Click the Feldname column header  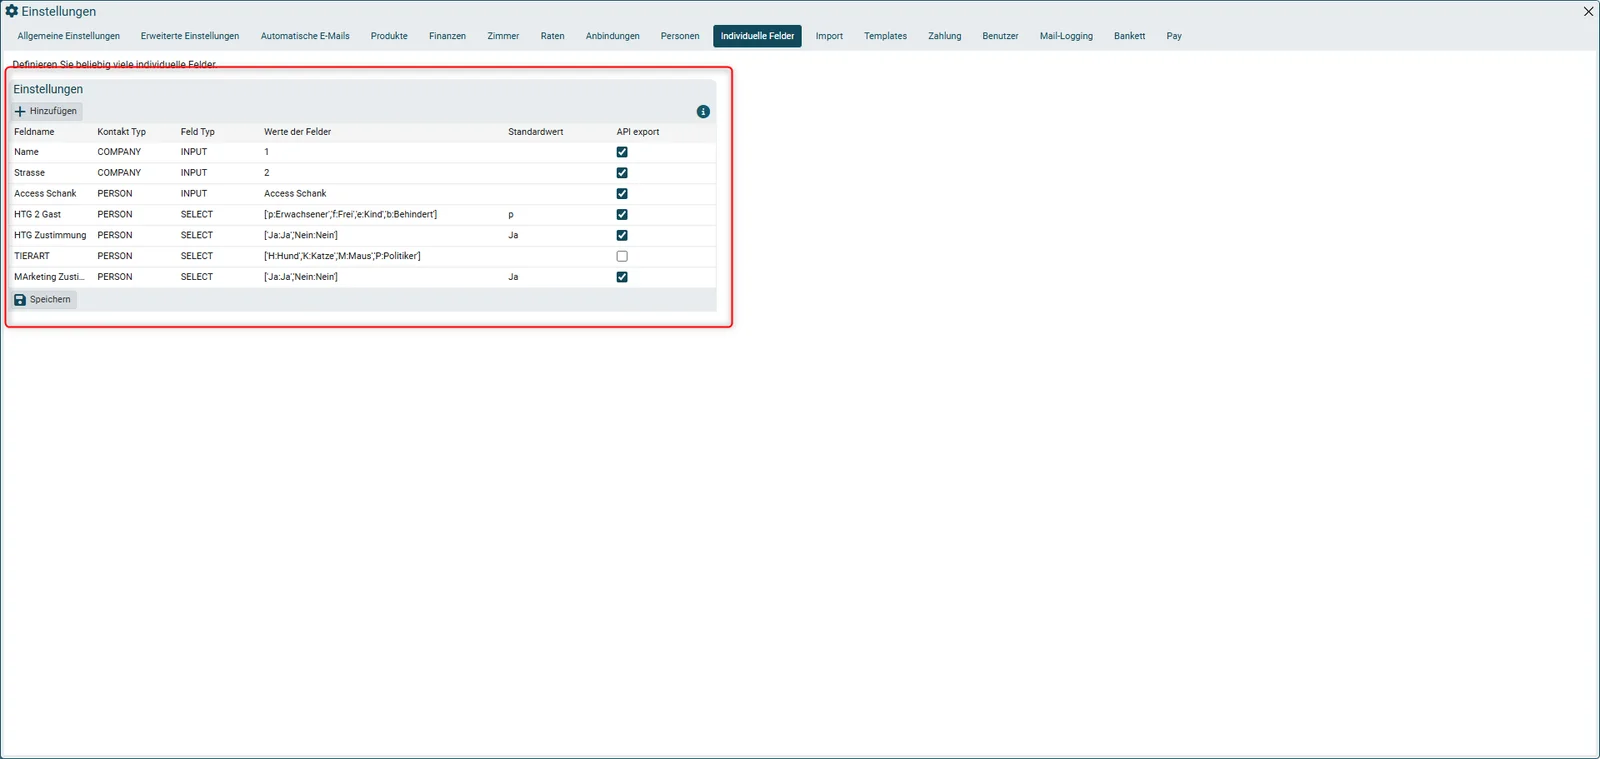(34, 132)
